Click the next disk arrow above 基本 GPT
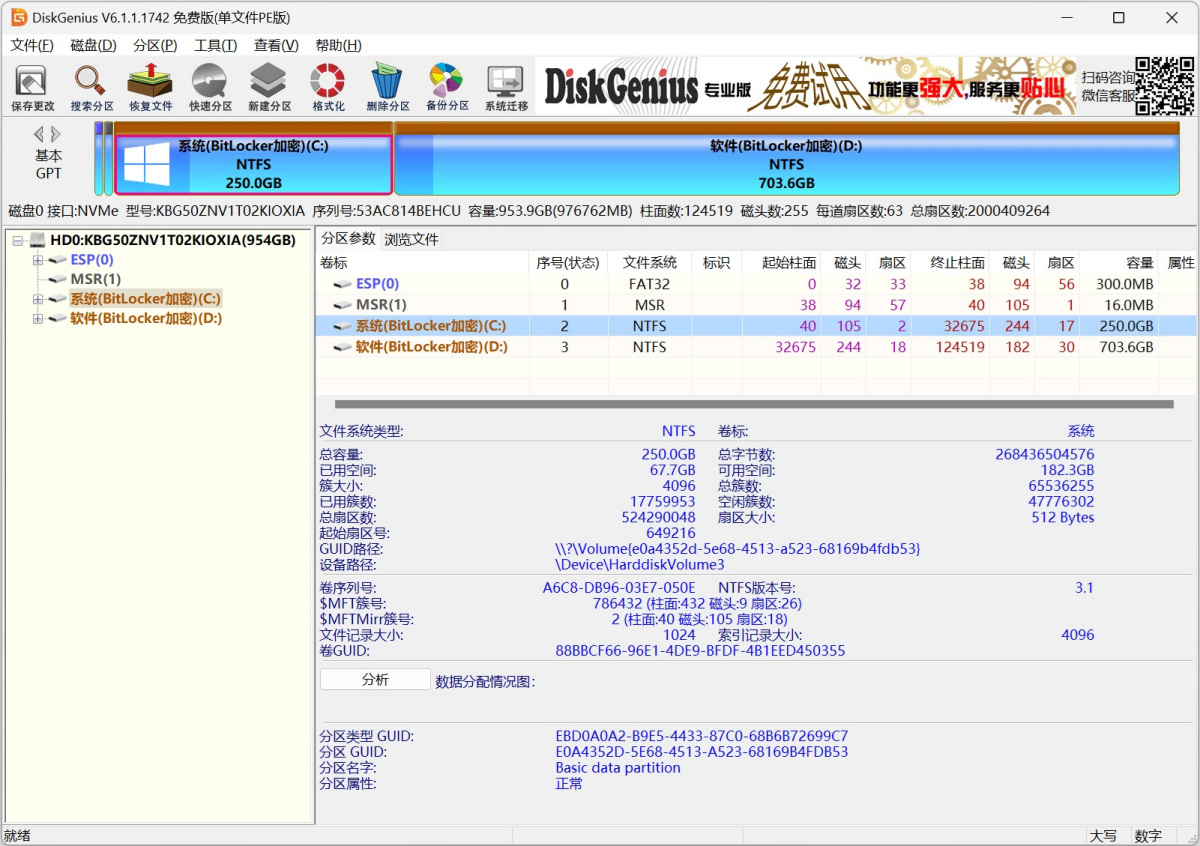The height and width of the screenshot is (846, 1200). [56, 134]
